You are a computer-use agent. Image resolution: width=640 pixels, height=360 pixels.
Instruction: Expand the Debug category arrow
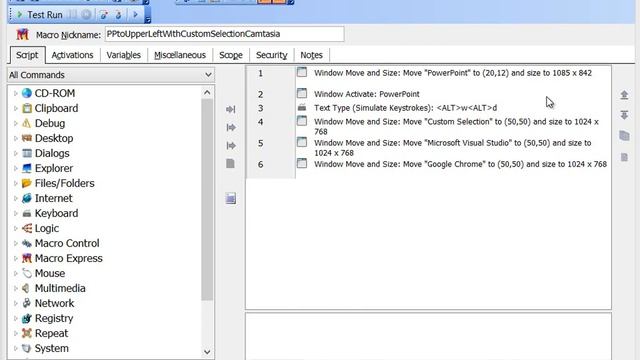click(16, 123)
